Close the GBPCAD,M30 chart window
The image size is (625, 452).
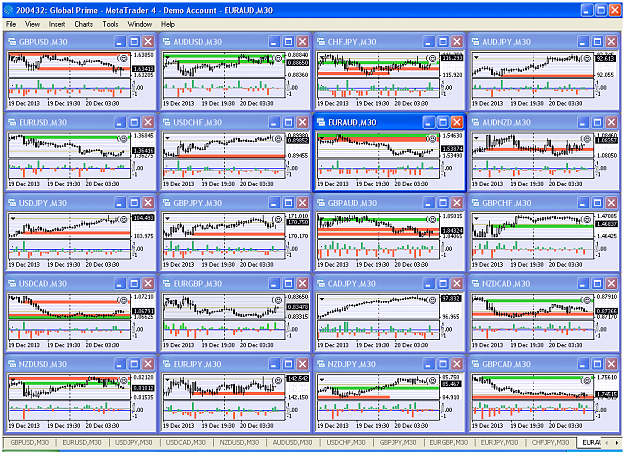[611, 364]
